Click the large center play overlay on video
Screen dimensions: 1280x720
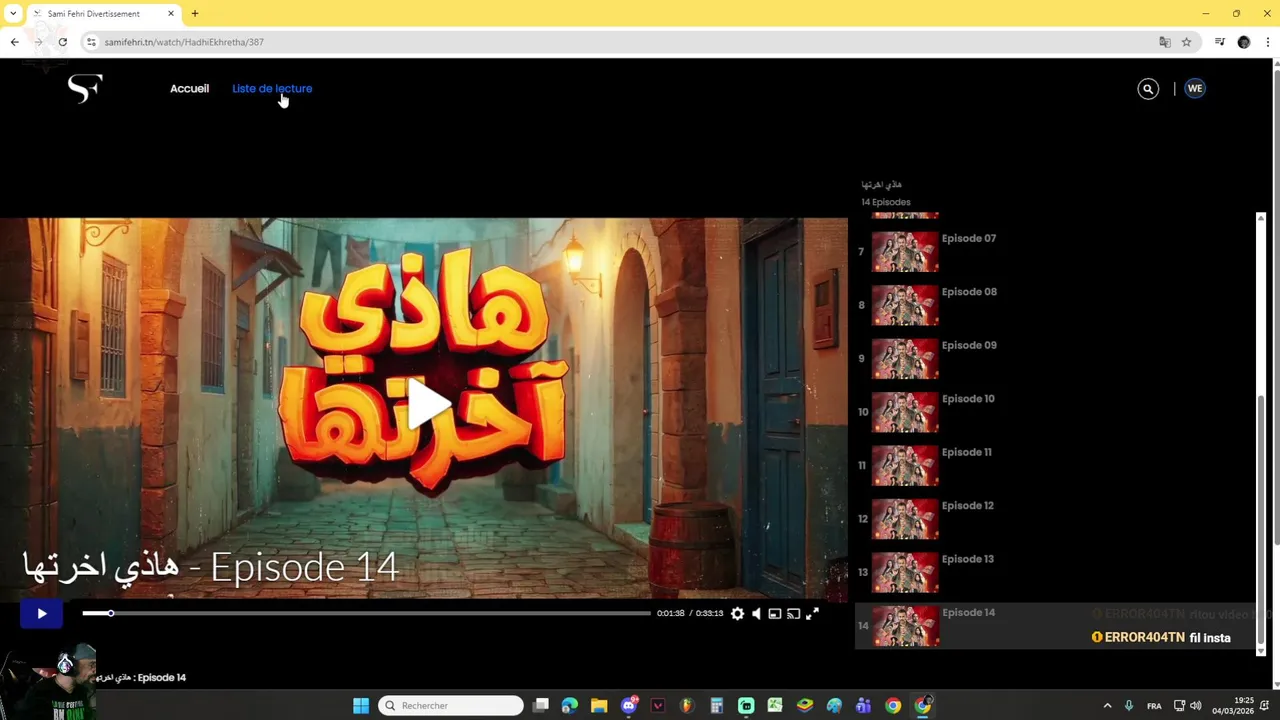[x=428, y=404]
